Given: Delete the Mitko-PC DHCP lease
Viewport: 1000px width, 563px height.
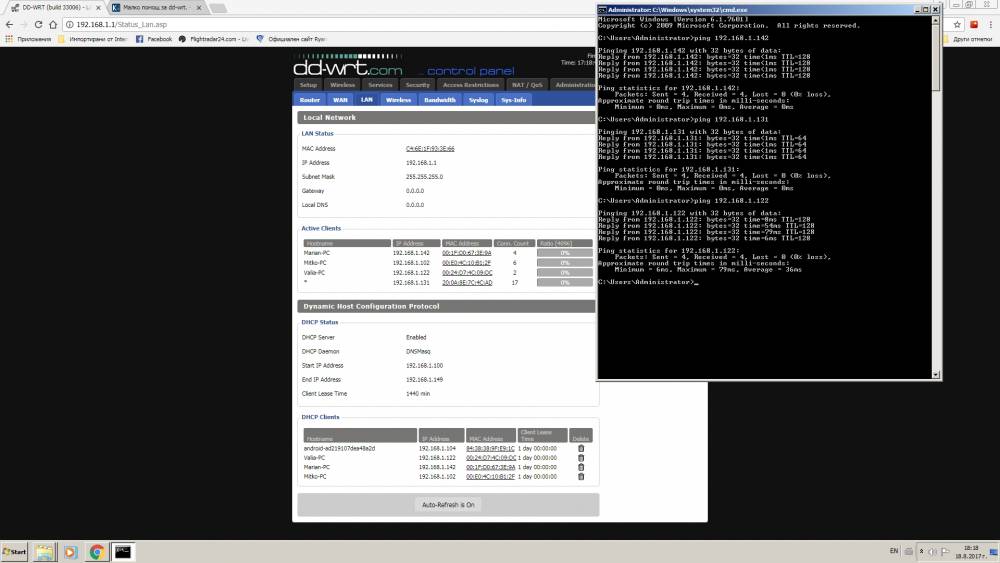Looking at the screenshot, I should [581, 476].
